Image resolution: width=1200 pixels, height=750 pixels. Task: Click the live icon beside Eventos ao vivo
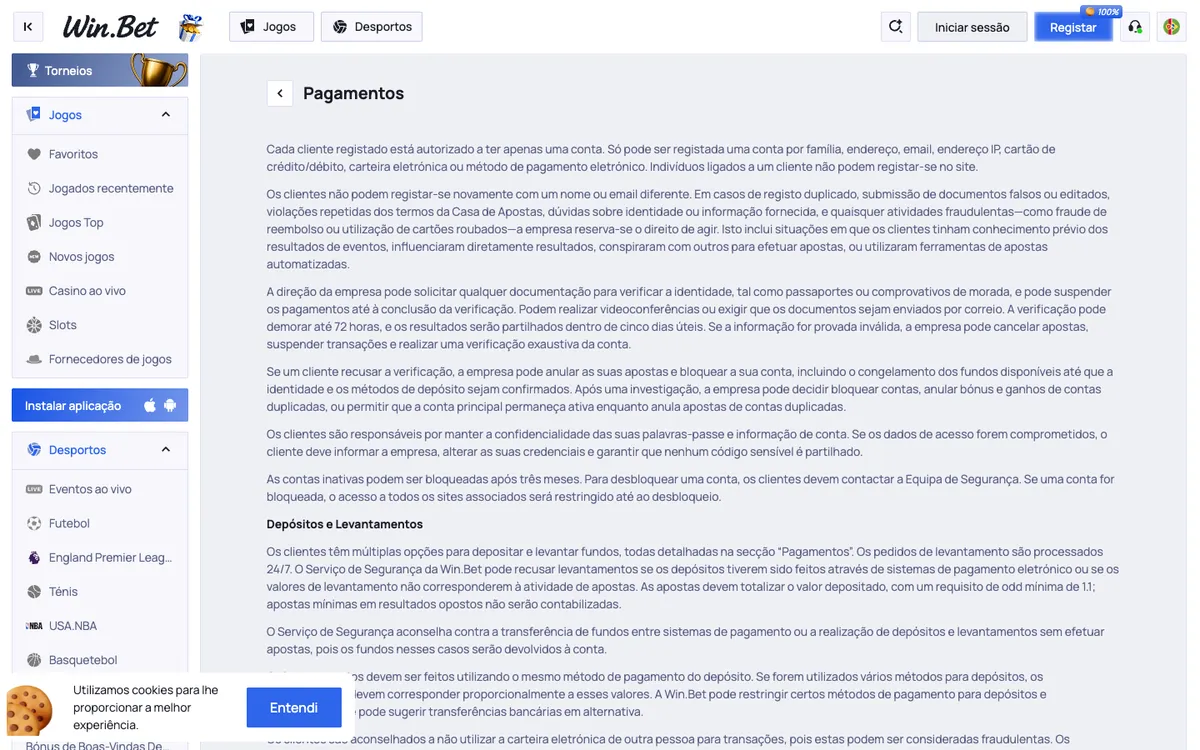point(34,489)
